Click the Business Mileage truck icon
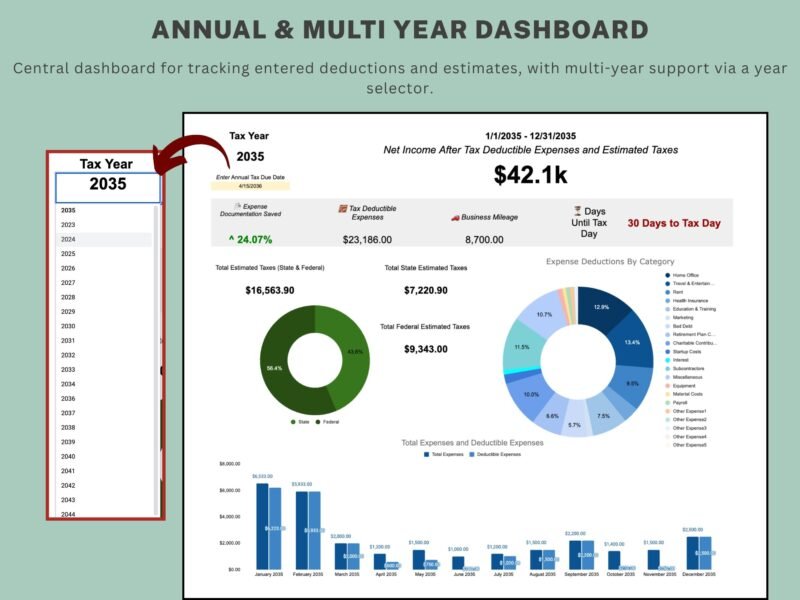800x600 pixels. coord(455,218)
